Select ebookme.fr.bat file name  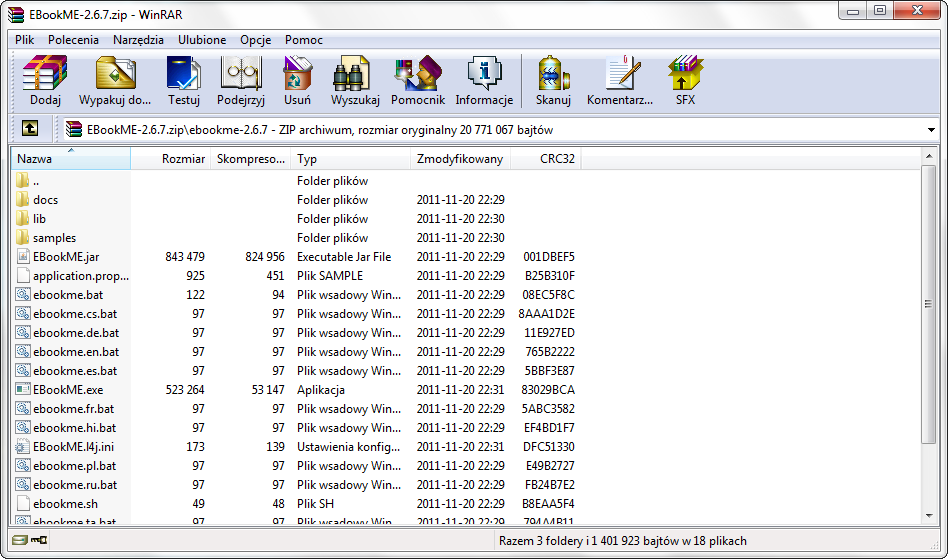73,409
